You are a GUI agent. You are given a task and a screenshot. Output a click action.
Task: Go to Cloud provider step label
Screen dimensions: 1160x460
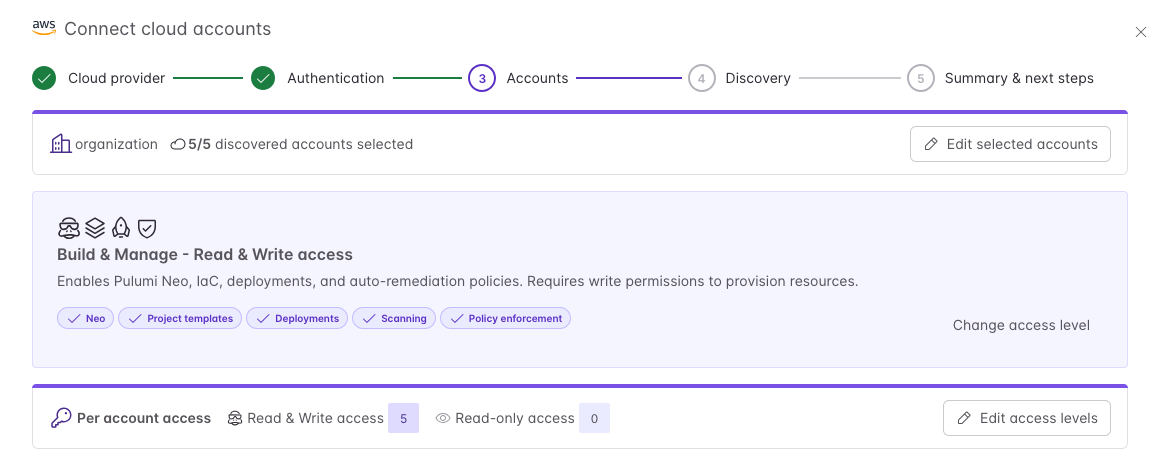(x=116, y=78)
